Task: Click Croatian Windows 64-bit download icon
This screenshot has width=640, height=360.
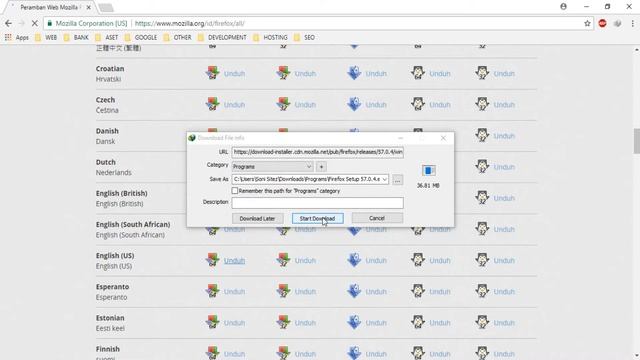Action: click(x=212, y=73)
